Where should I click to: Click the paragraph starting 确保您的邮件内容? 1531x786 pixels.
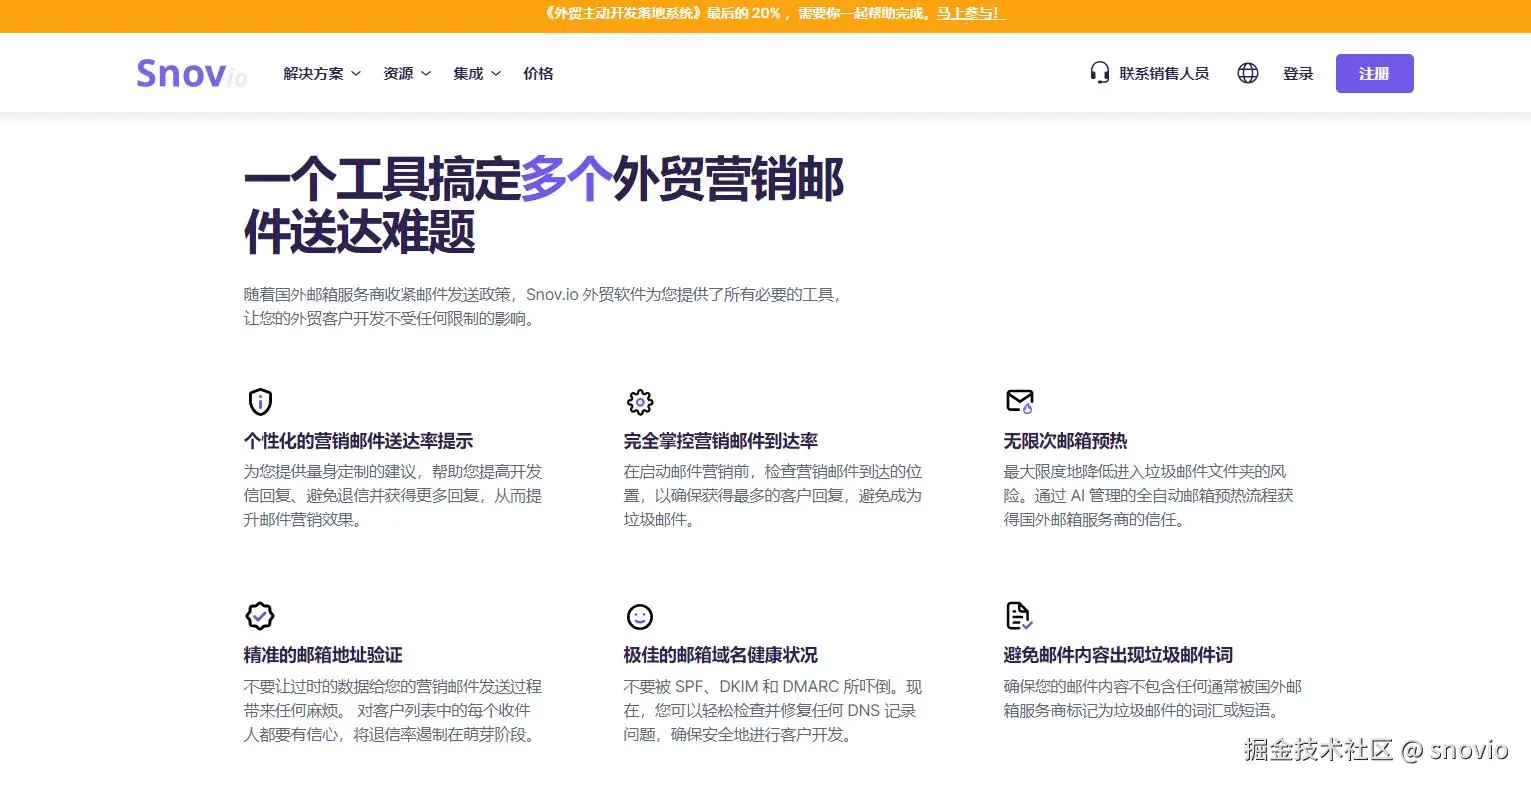(1153, 699)
